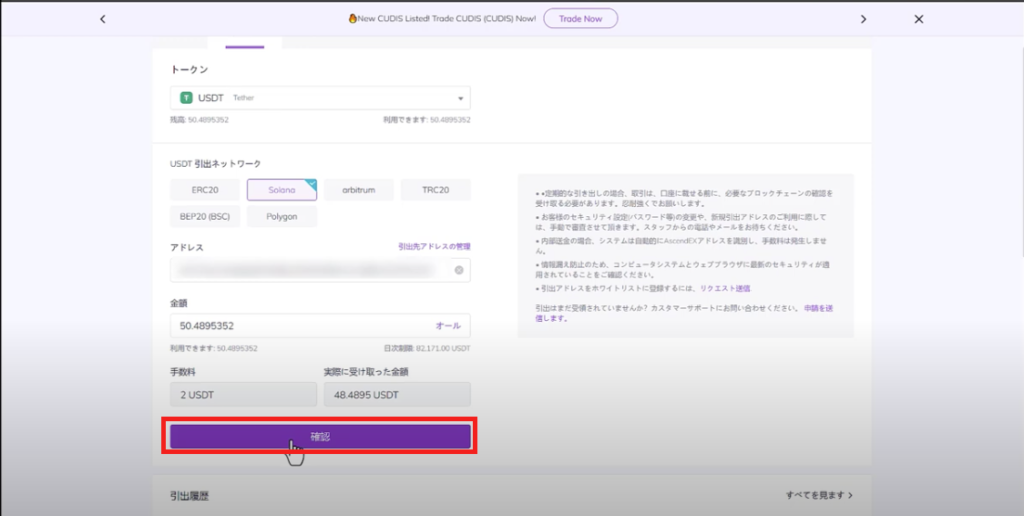Click the 引出履歴 section heading
The width and height of the screenshot is (1024, 516).
click(189, 496)
